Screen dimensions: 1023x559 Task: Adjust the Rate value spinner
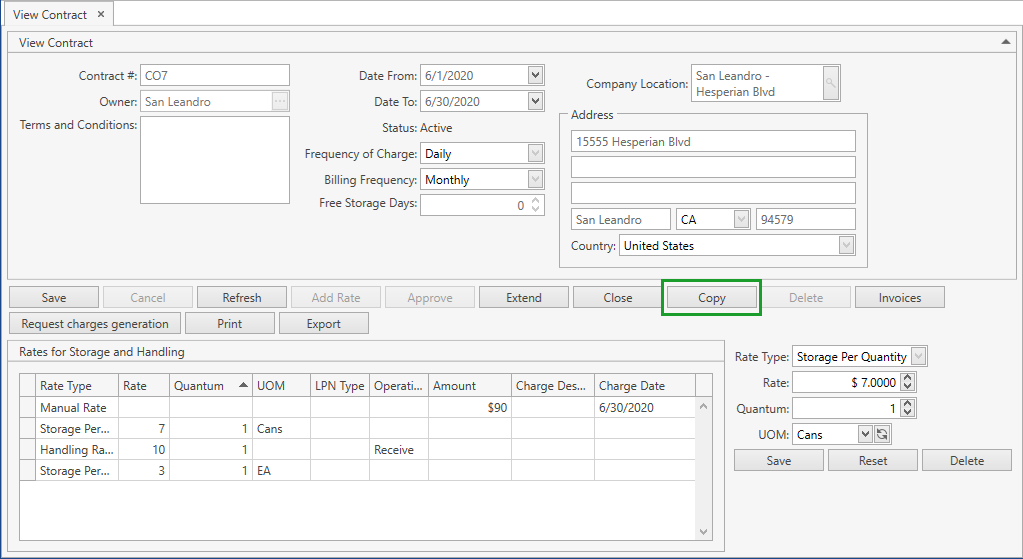pyautogui.click(x=907, y=382)
